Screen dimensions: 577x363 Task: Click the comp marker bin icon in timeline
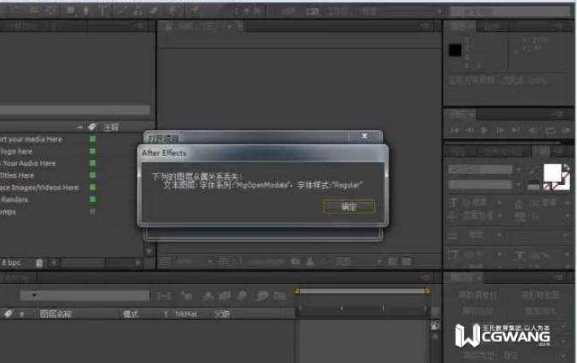tap(435, 325)
